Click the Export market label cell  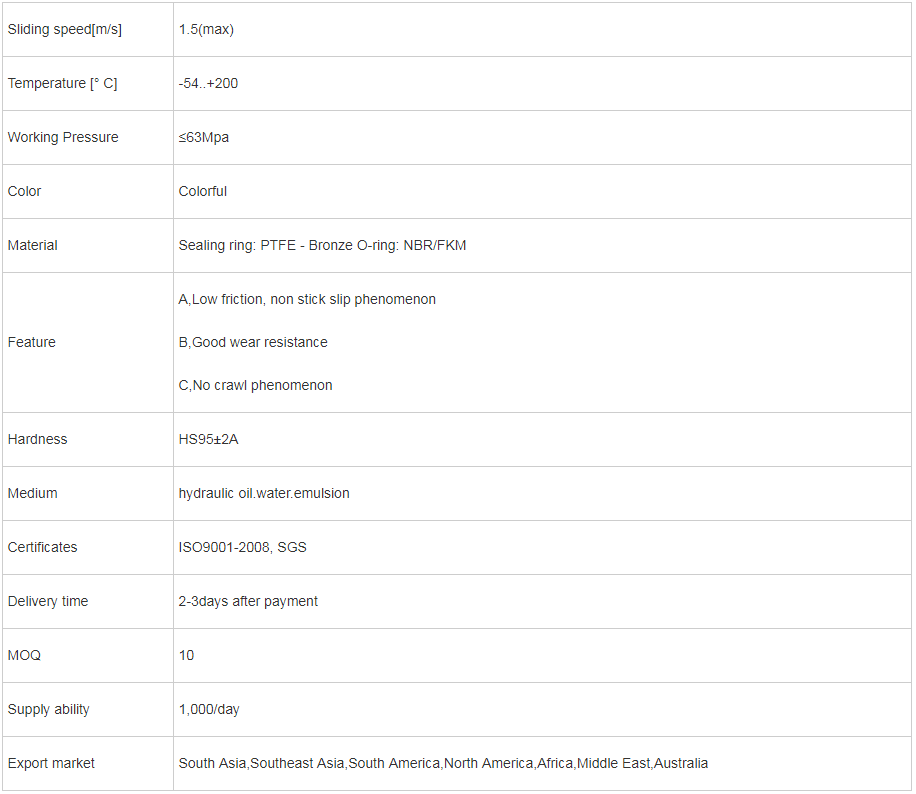click(x=88, y=764)
